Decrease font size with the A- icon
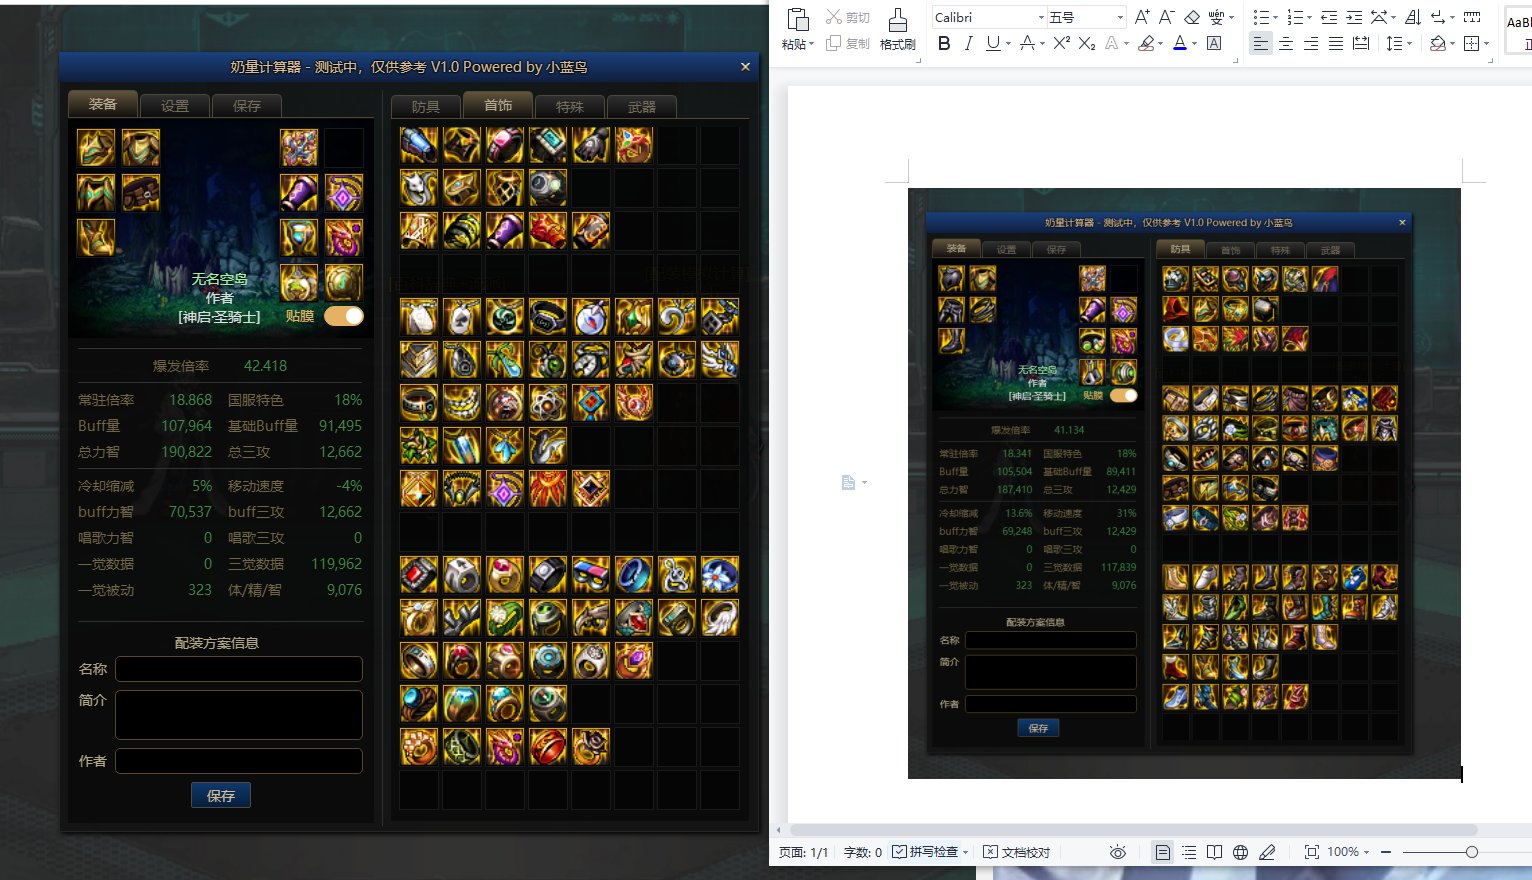The height and width of the screenshot is (880, 1532). pos(1166,17)
